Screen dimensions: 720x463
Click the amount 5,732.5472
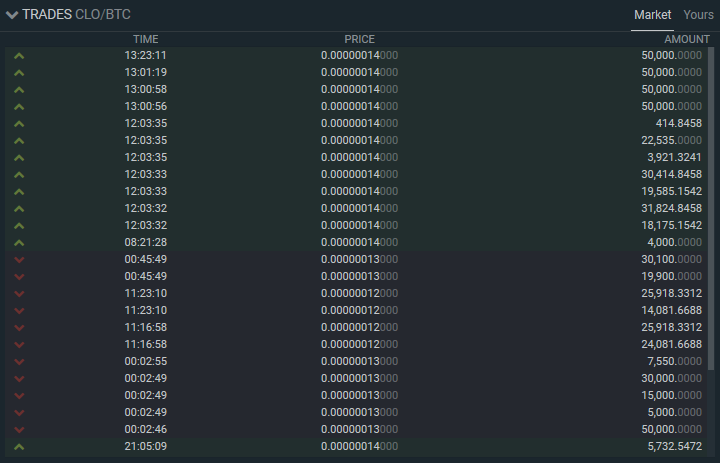pyautogui.click(x=675, y=446)
